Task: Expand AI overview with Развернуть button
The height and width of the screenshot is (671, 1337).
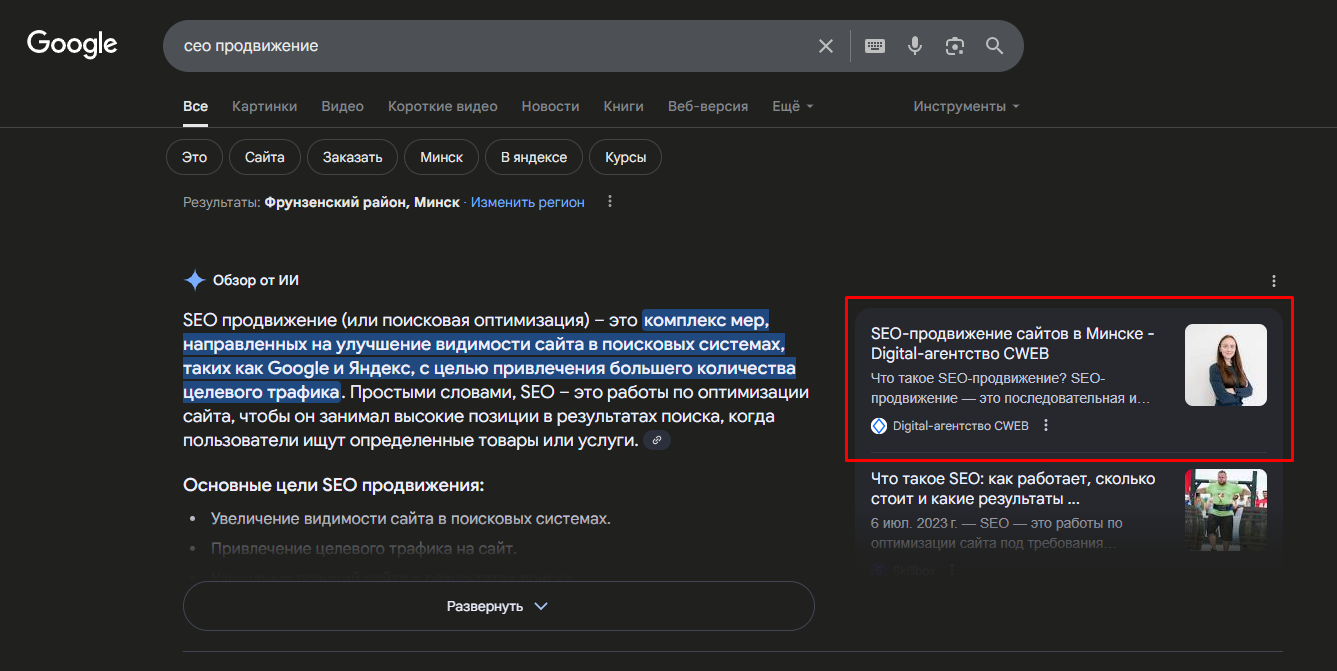Action: click(498, 606)
